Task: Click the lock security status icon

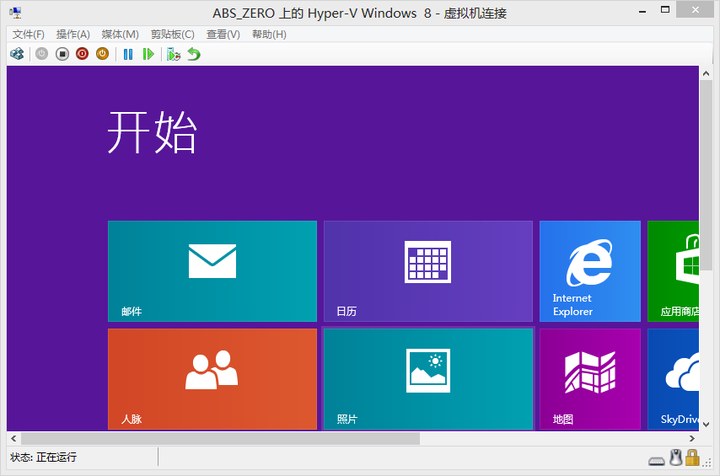Action: 692,458
